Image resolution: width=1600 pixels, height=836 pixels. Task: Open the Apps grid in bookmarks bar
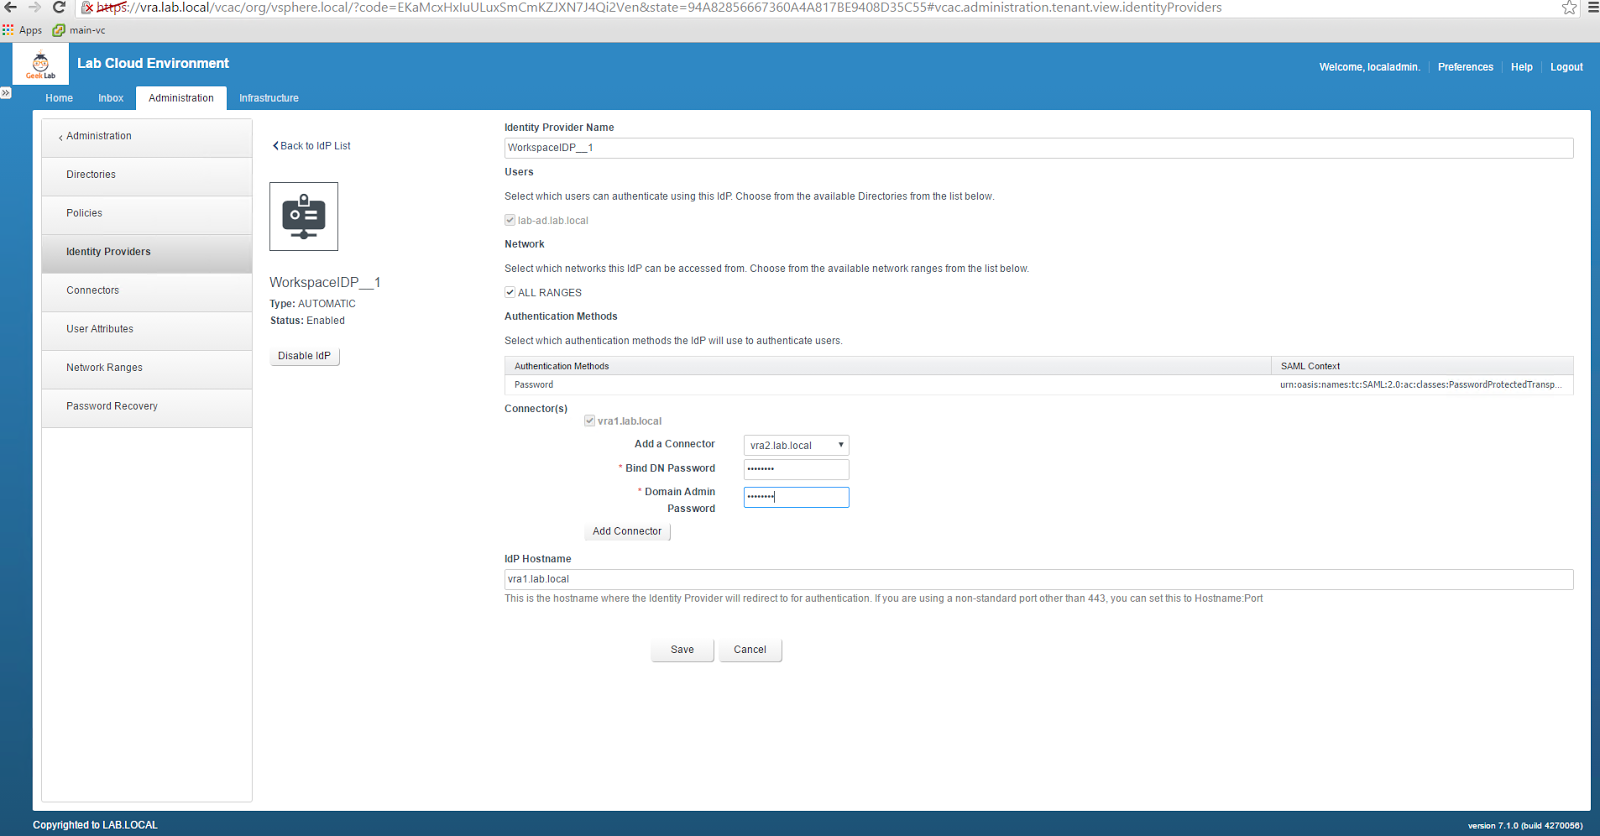[x=22, y=30]
